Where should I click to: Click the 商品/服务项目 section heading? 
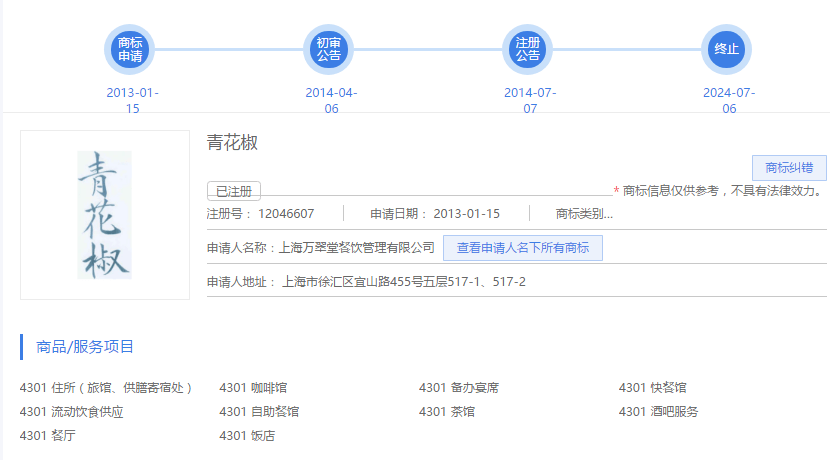click(x=85, y=347)
